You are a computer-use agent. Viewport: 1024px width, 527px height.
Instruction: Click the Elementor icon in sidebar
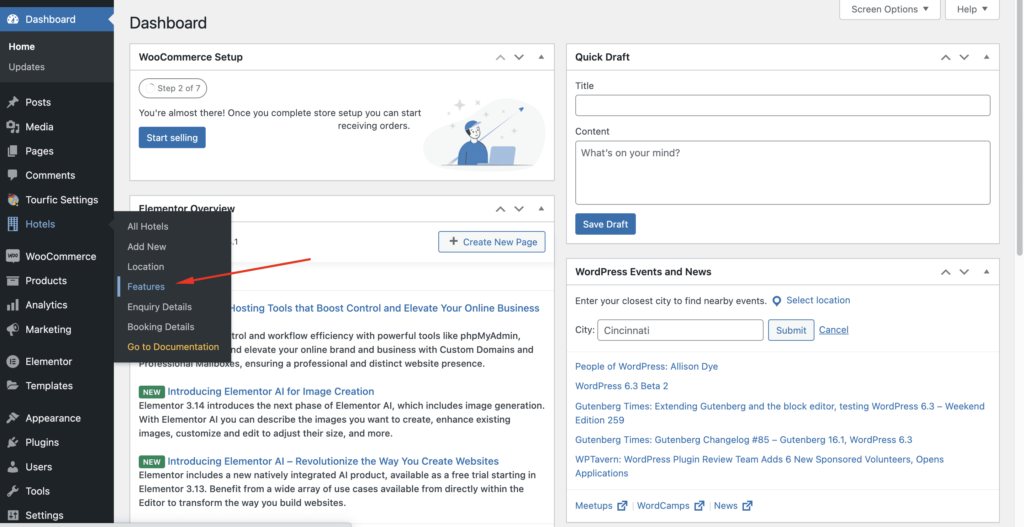coord(12,362)
